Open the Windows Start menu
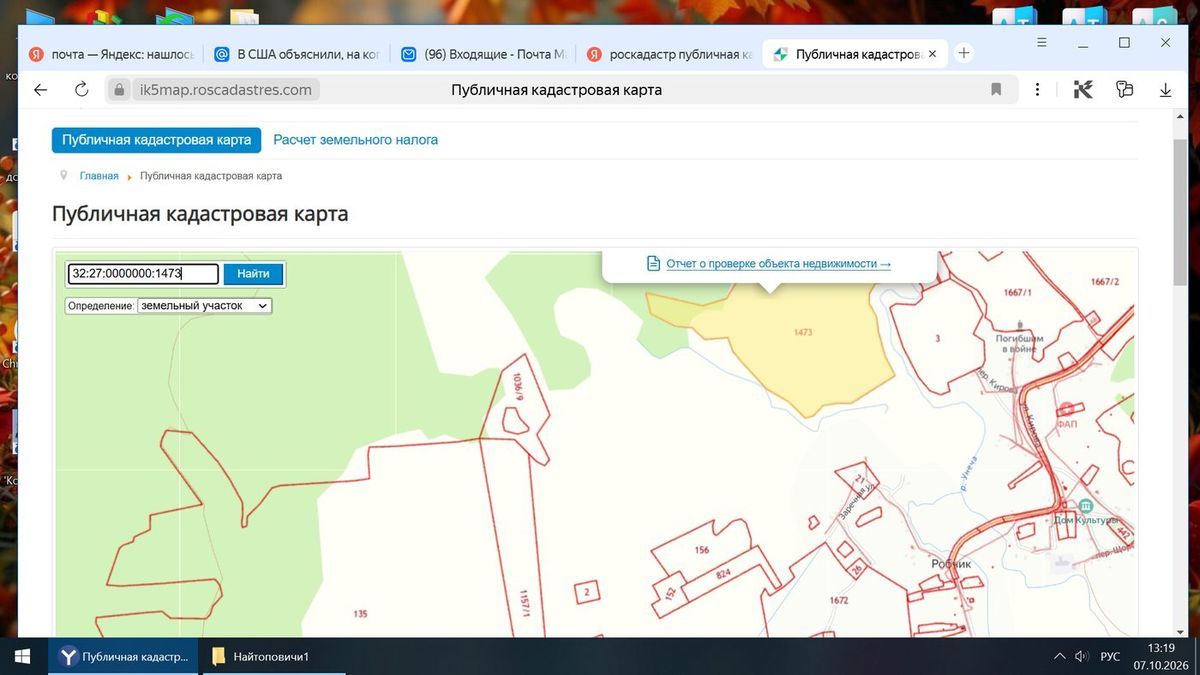 22,656
